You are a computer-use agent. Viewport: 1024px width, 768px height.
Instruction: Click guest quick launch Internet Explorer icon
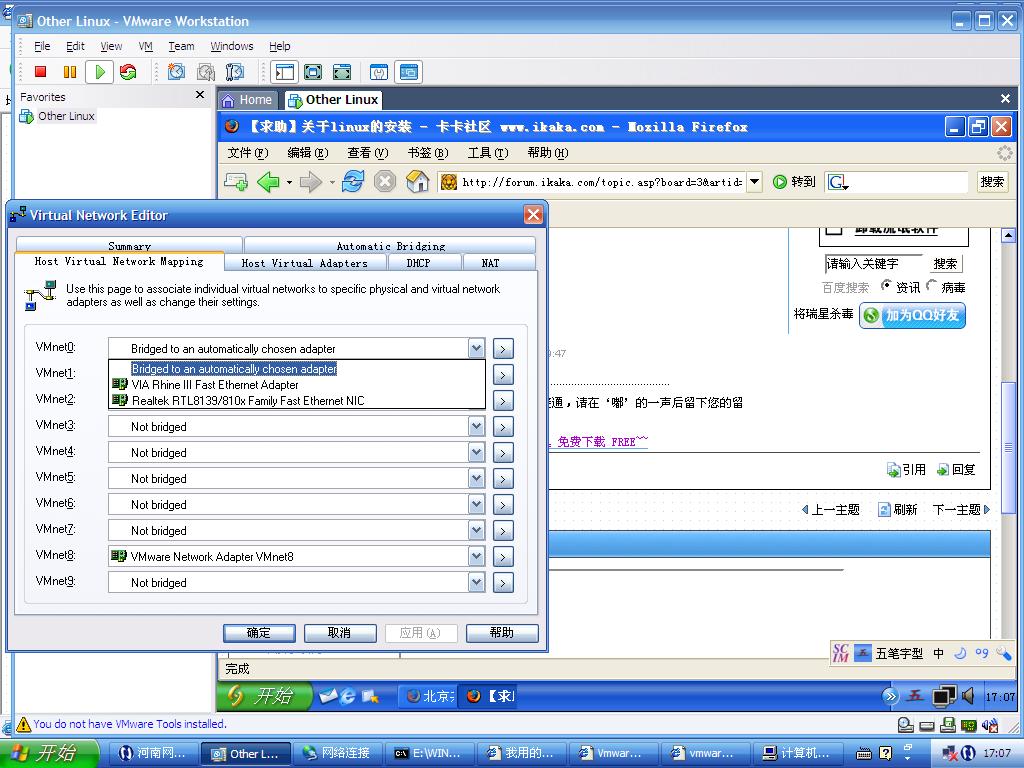pos(348,697)
